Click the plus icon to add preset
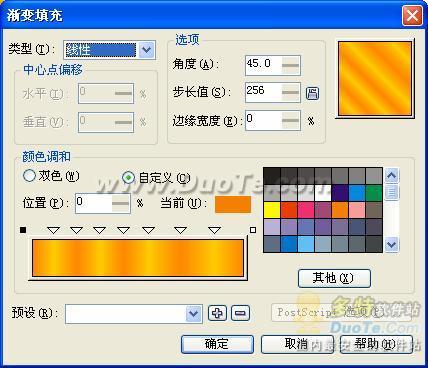The height and width of the screenshot is (368, 428). click(x=217, y=313)
